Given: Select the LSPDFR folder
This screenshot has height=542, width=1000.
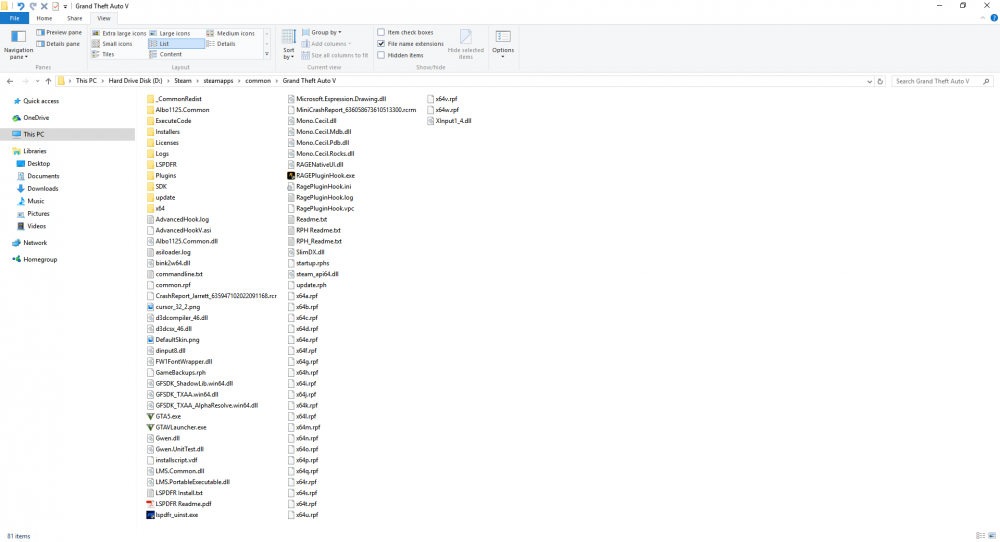Looking at the screenshot, I should pyautogui.click(x=161, y=165).
